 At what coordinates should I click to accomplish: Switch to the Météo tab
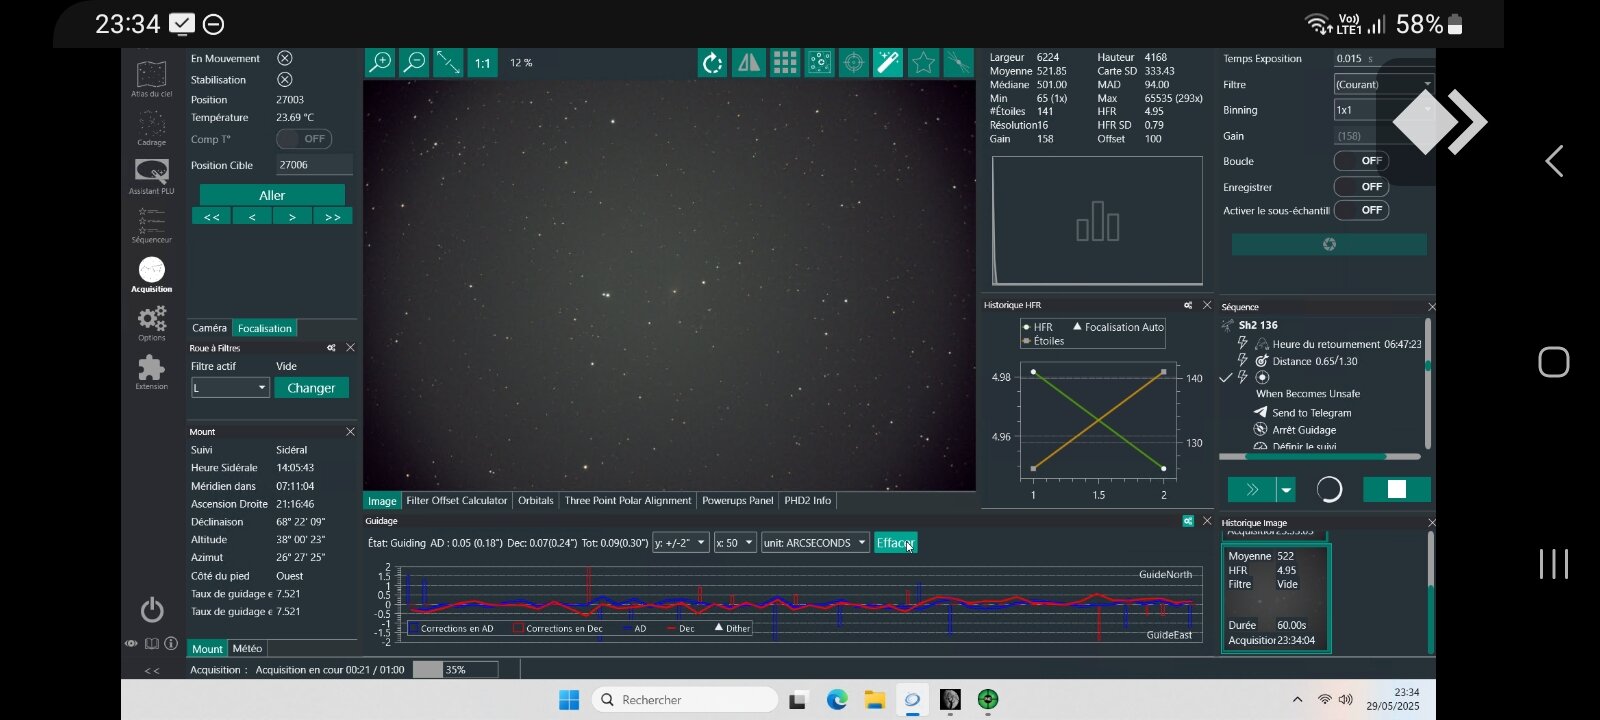(x=247, y=648)
